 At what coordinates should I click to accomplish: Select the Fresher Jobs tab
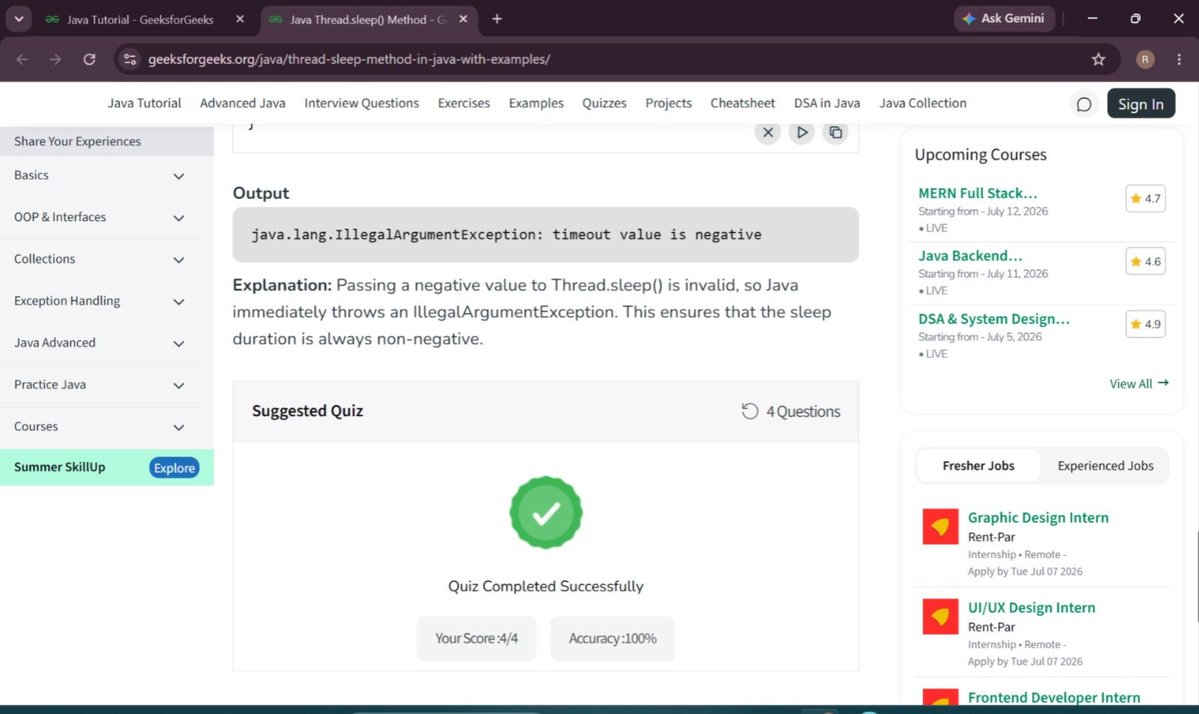[x=978, y=466]
